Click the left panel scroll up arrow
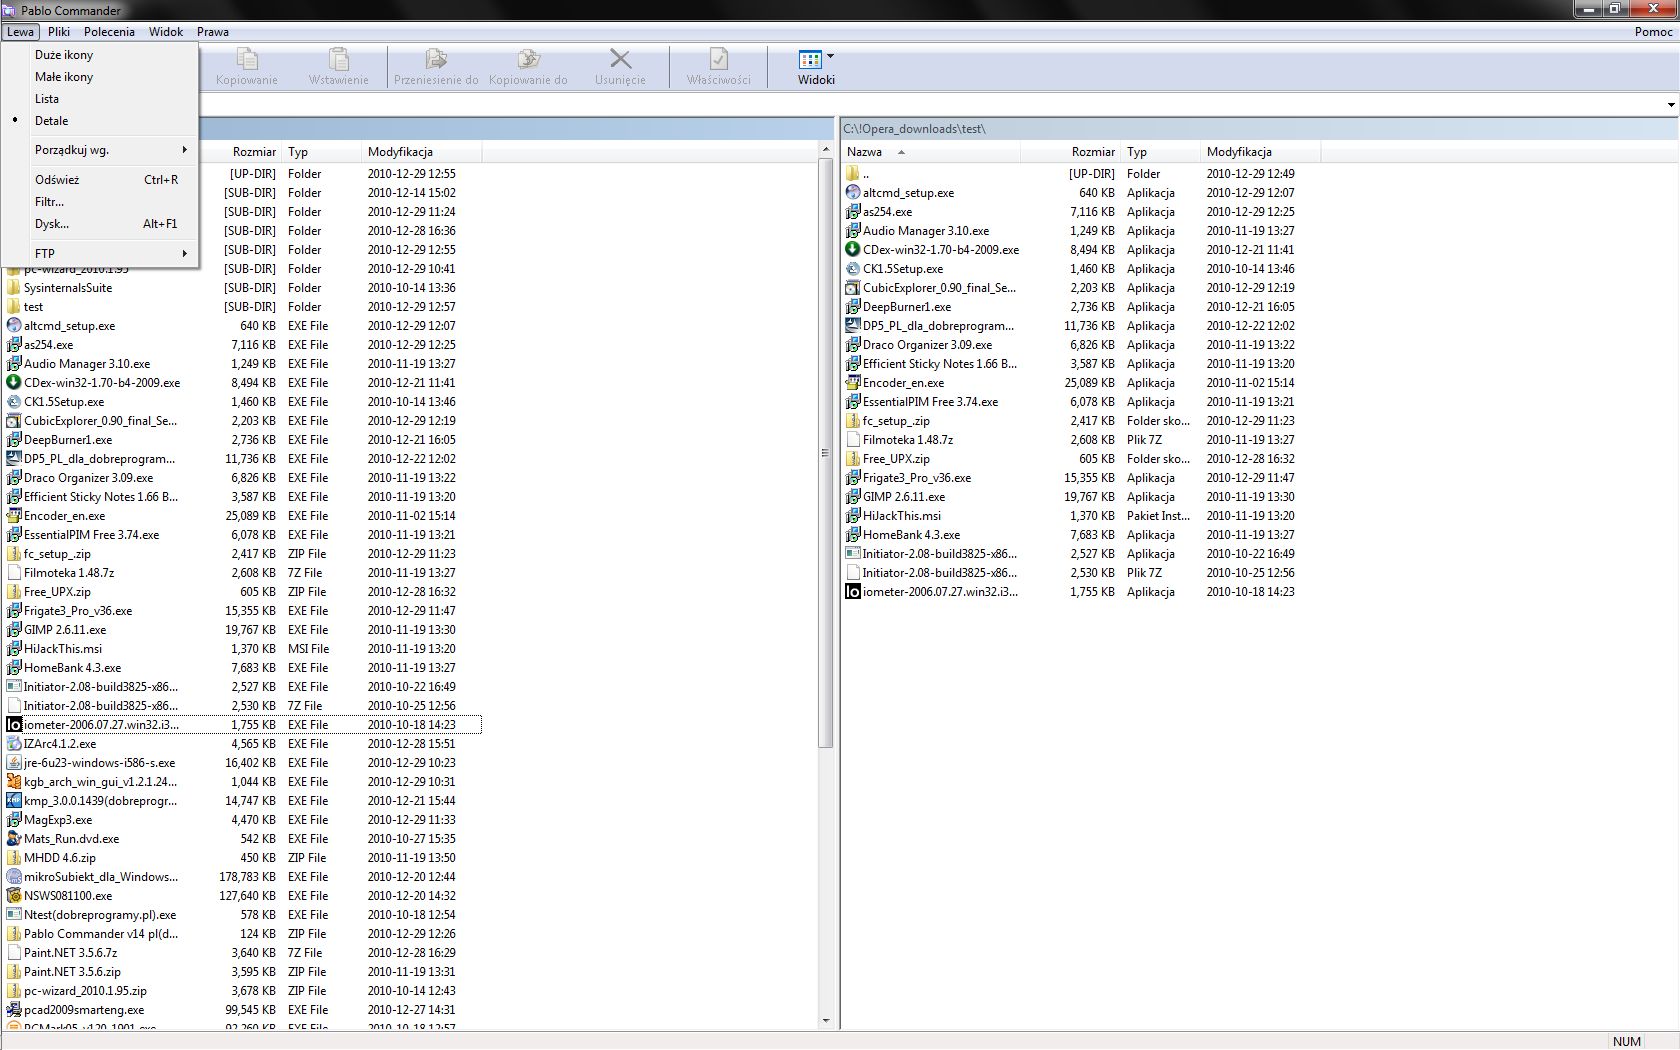The image size is (1680, 1050). (825, 149)
